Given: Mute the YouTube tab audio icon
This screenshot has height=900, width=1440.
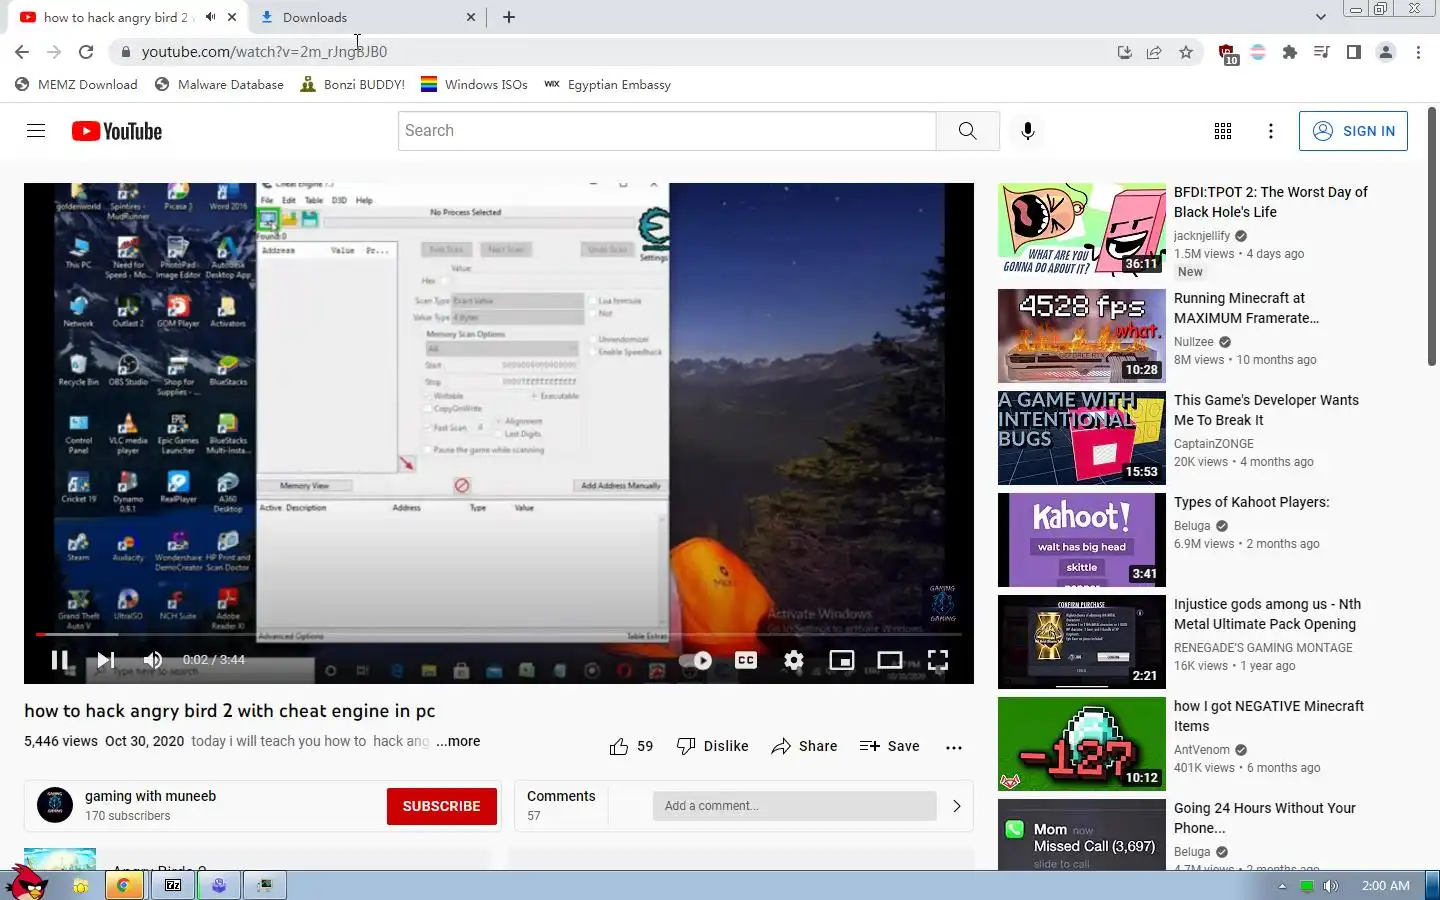Looking at the screenshot, I should tap(210, 17).
